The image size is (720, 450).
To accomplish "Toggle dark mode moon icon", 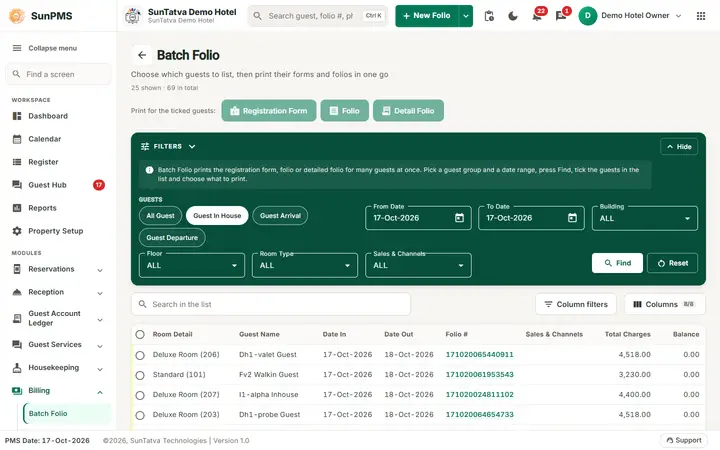I will coord(513,16).
